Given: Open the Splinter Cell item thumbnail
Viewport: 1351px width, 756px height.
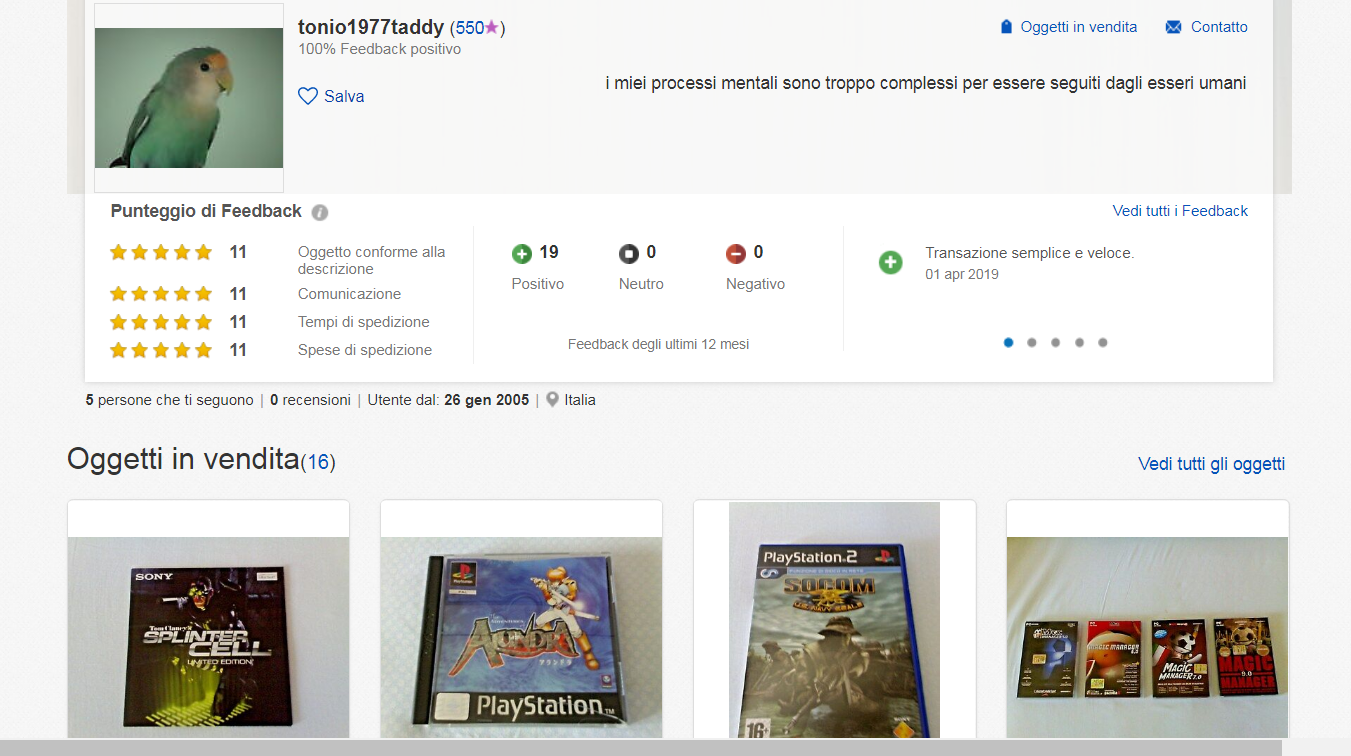Looking at the screenshot, I should [x=208, y=637].
